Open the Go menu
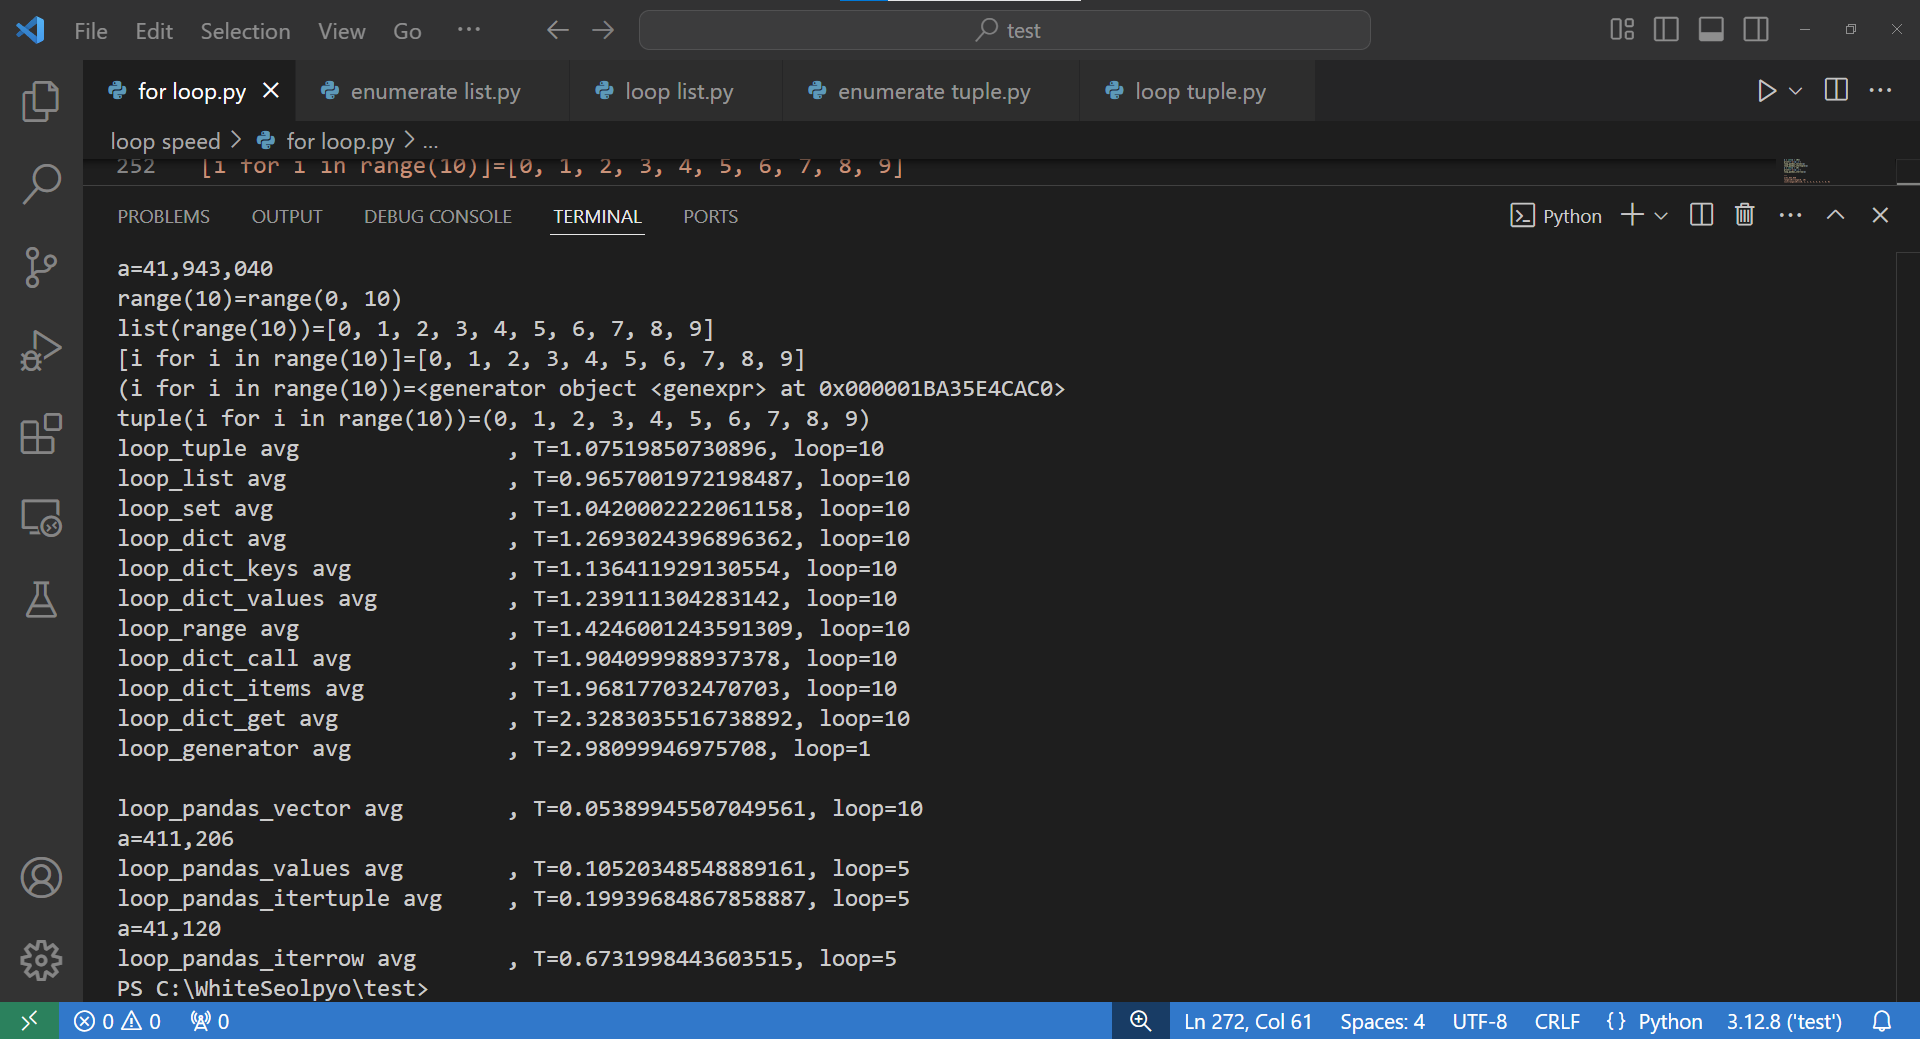 tap(407, 31)
